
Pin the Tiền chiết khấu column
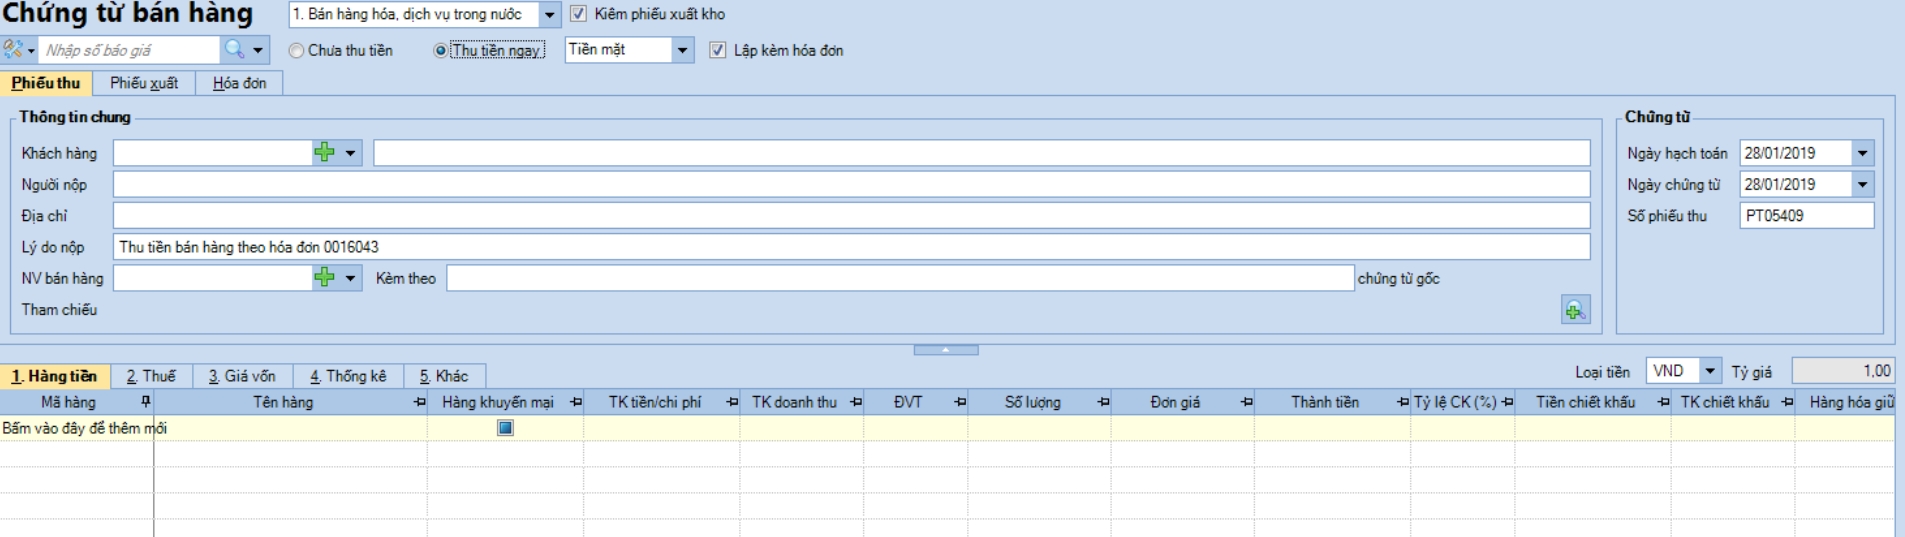coord(1663,402)
